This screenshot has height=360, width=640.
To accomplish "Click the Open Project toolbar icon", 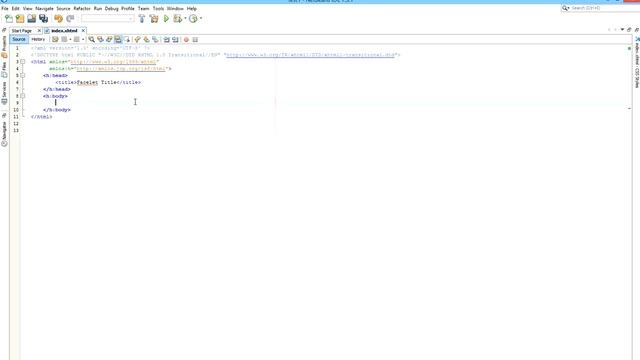I will [x=31, y=18].
